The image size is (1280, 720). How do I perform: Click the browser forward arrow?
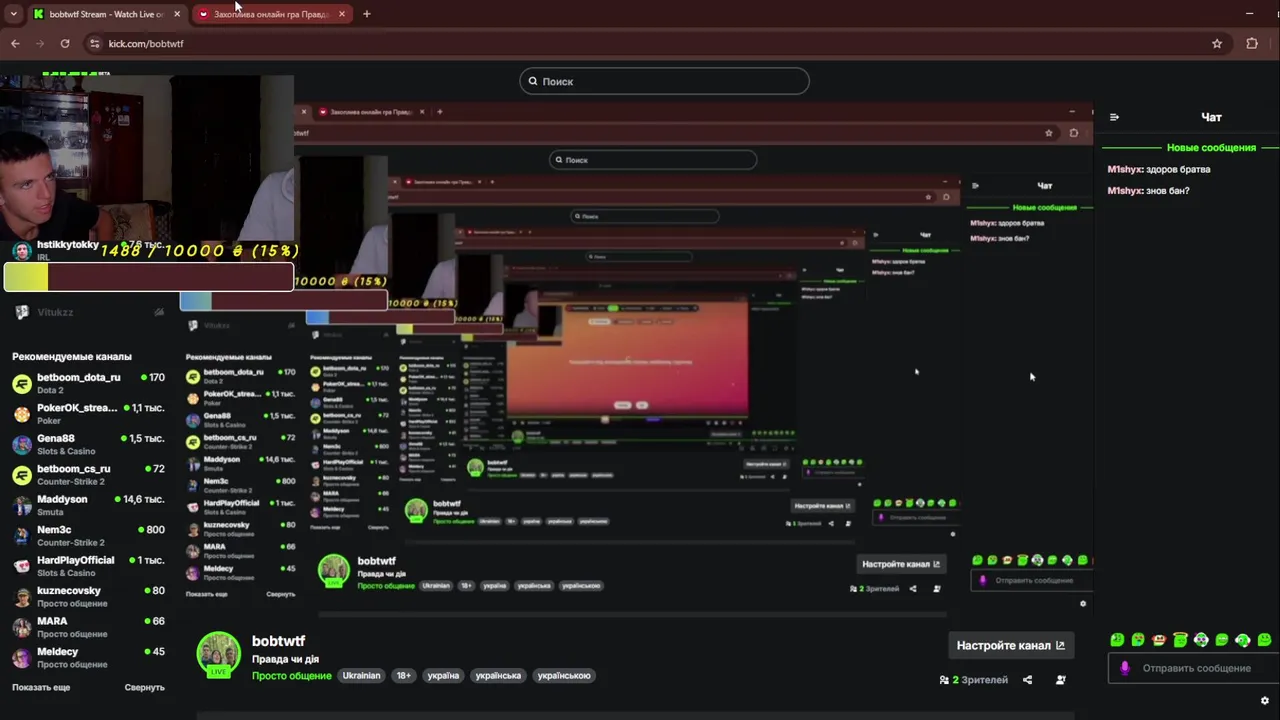40,44
